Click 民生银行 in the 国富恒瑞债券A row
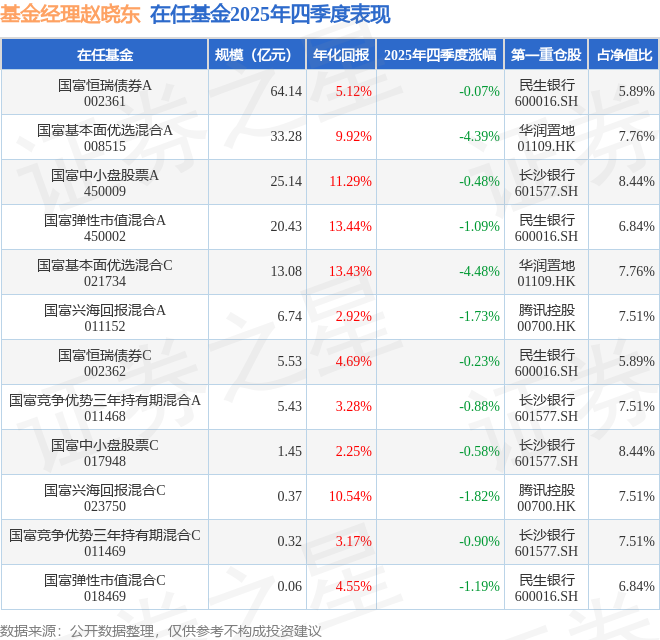The height and width of the screenshot is (640, 660). pyautogui.click(x=546, y=85)
